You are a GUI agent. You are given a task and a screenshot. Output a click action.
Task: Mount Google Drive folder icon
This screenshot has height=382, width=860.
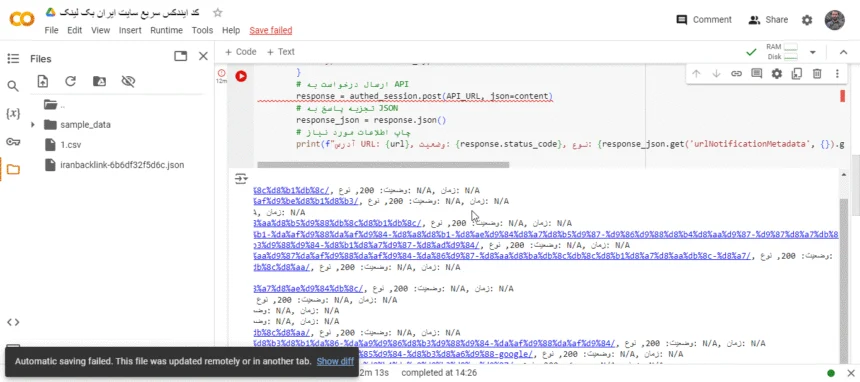pos(99,81)
